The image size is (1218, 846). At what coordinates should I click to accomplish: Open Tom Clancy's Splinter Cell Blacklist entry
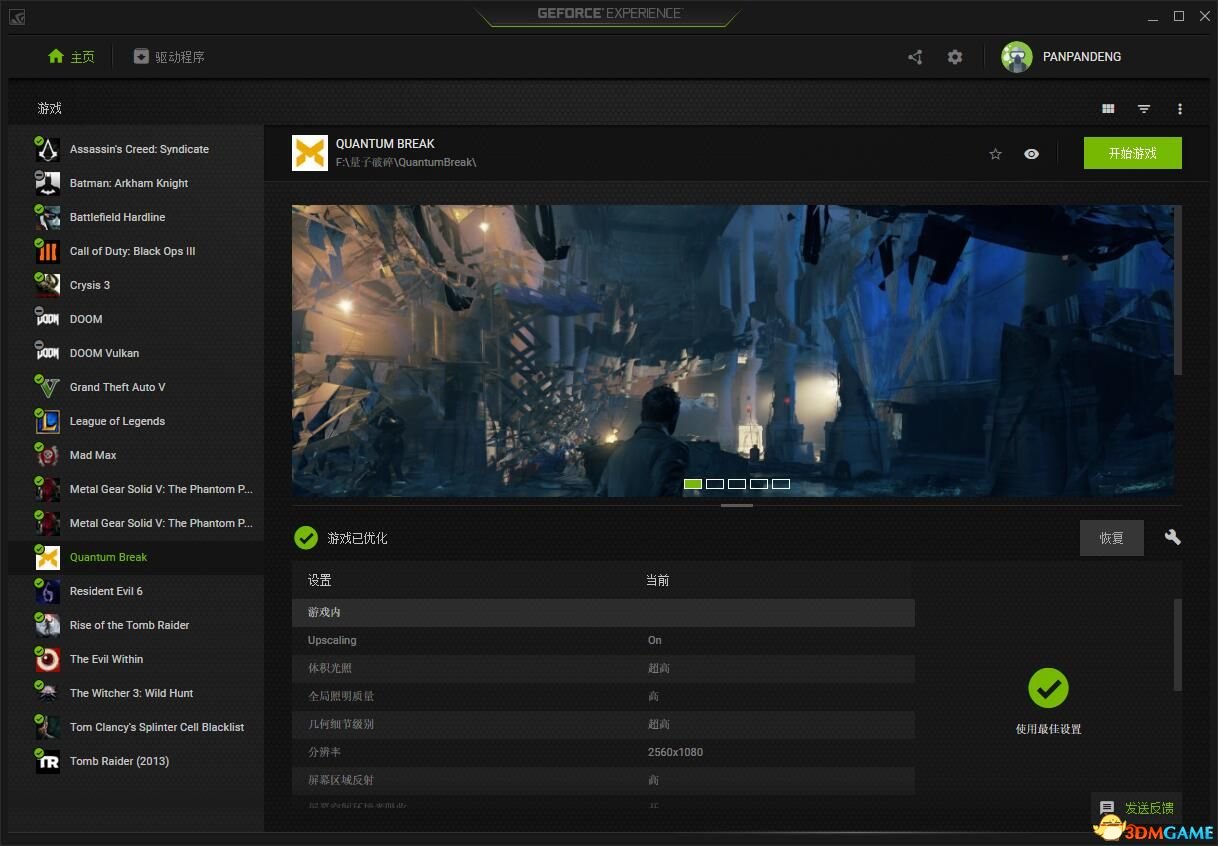[136, 727]
